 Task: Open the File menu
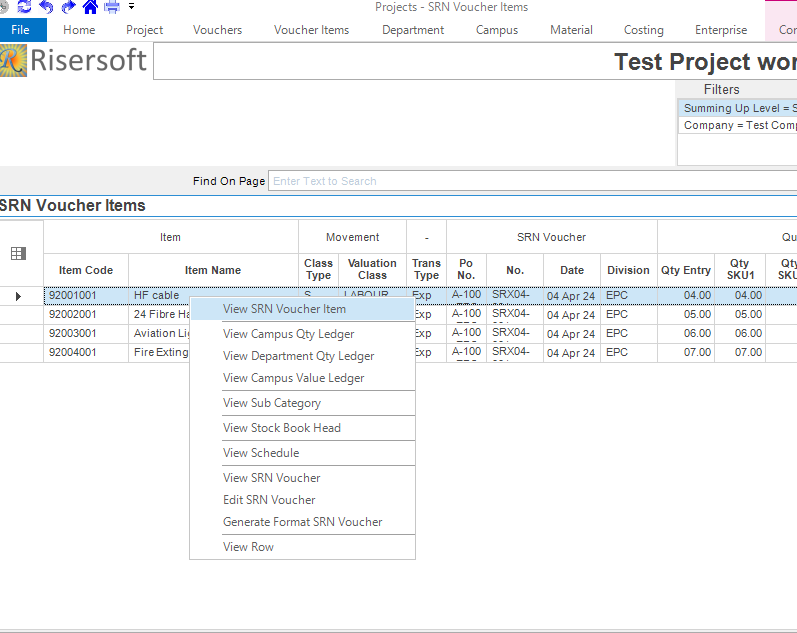(x=22, y=30)
